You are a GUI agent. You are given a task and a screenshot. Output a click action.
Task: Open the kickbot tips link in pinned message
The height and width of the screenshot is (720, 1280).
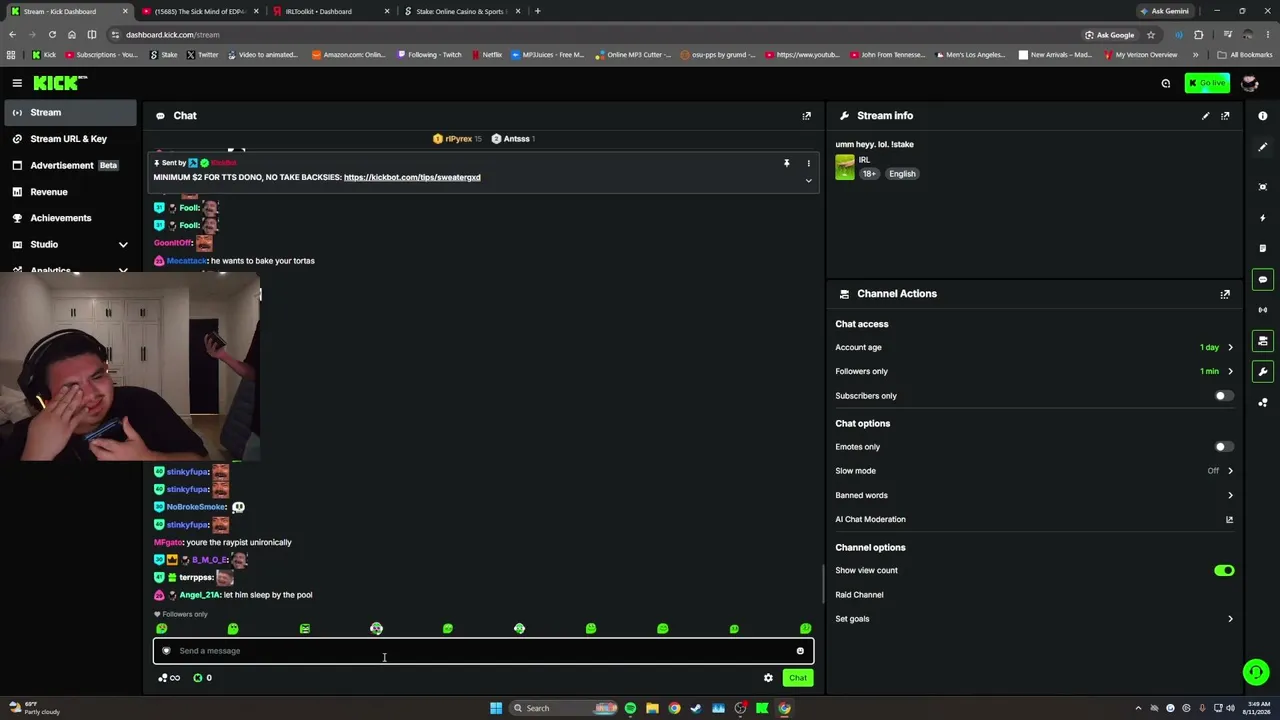[x=412, y=178]
